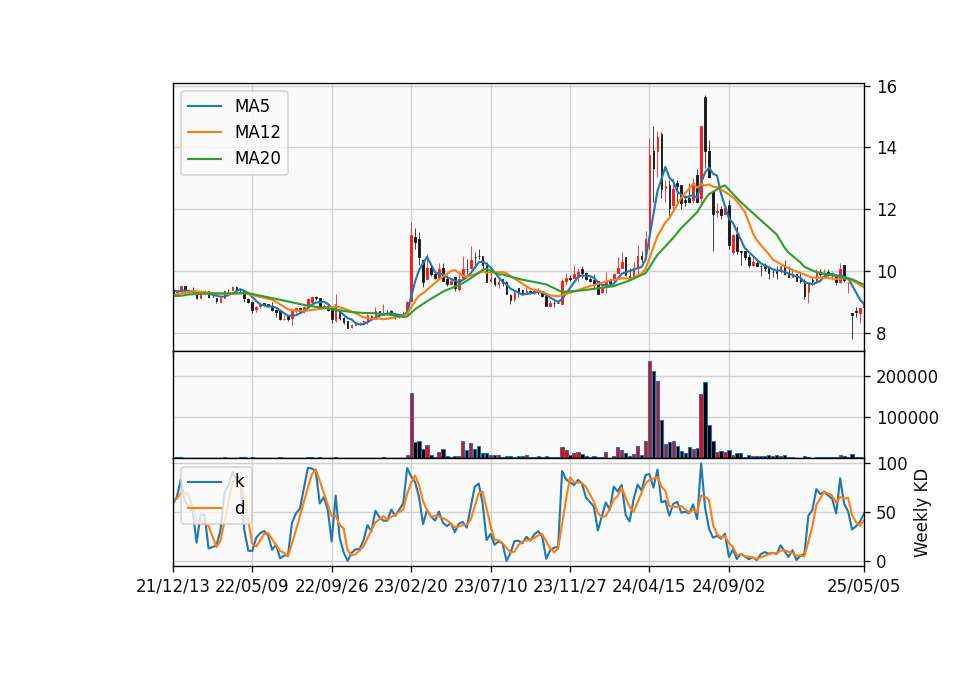Click the 22/09/26 date label
The image size is (960, 690).
point(332,586)
